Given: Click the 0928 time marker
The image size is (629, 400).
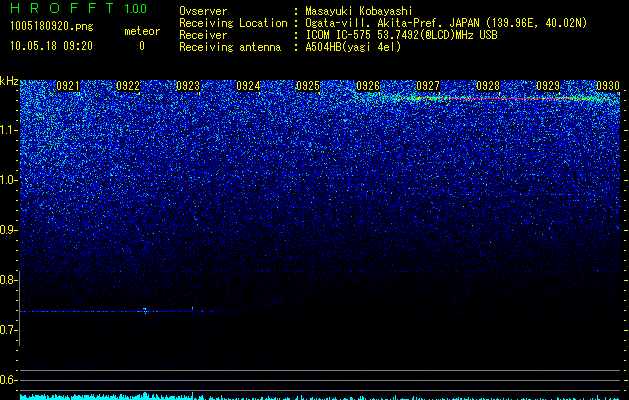Looking at the screenshot, I should tap(488, 86).
